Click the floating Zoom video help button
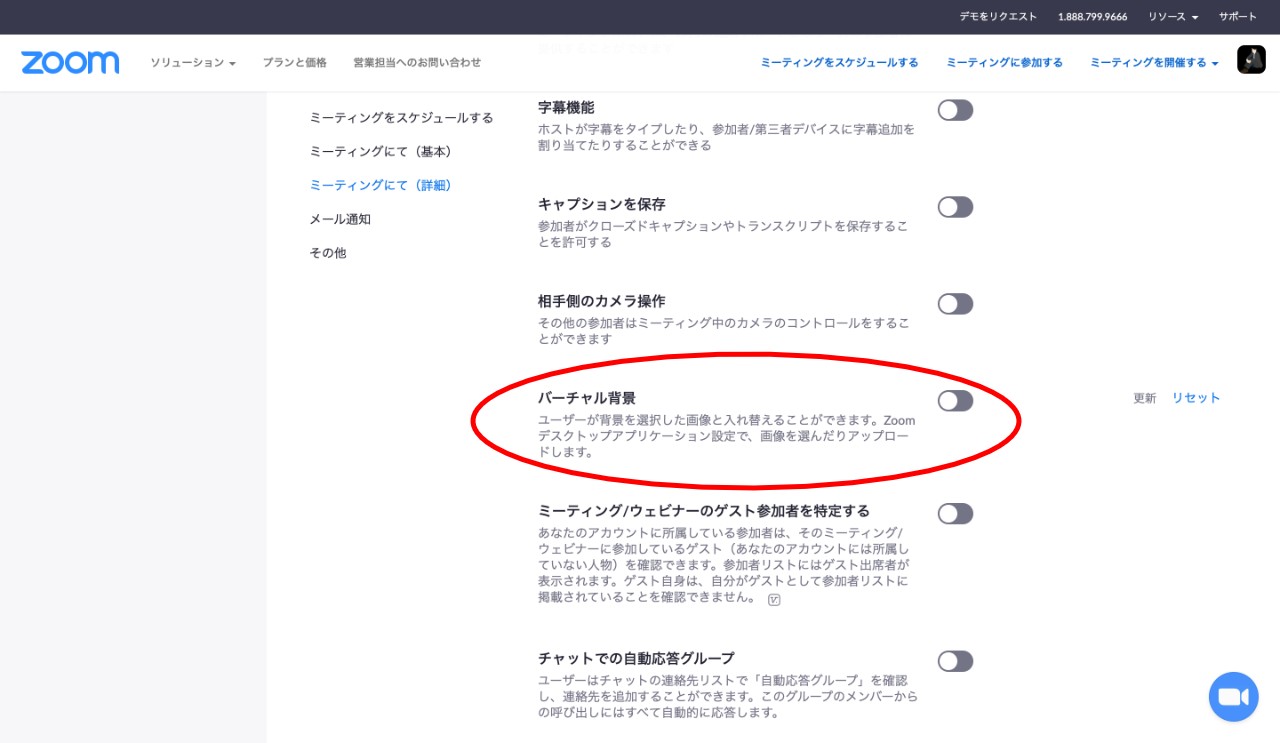The width and height of the screenshot is (1280, 743). (1233, 697)
